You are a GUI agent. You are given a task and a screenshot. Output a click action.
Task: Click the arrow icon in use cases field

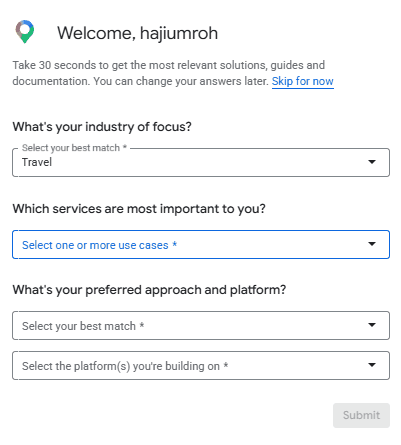pyautogui.click(x=372, y=244)
